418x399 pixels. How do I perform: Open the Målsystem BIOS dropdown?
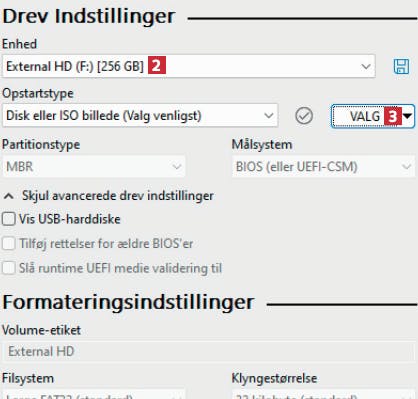coord(324,166)
